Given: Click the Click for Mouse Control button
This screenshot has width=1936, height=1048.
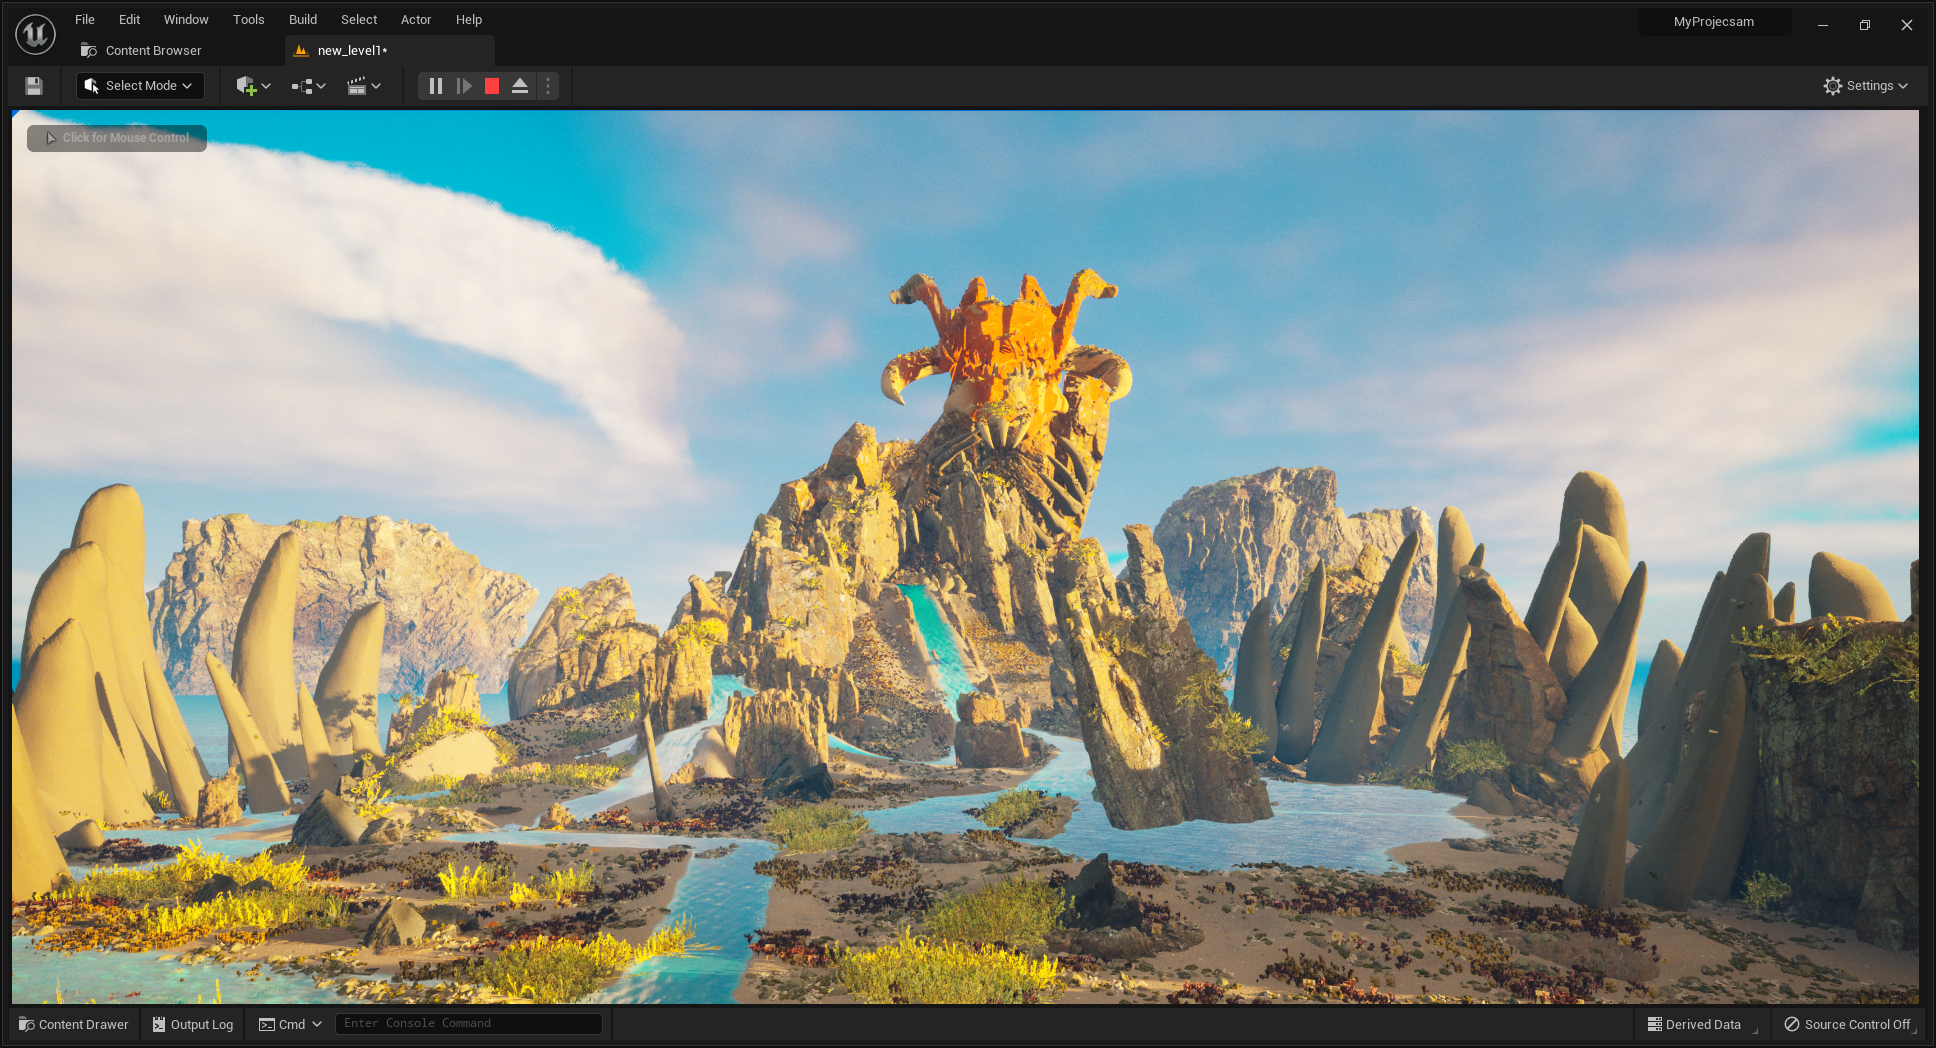Looking at the screenshot, I should [117, 138].
